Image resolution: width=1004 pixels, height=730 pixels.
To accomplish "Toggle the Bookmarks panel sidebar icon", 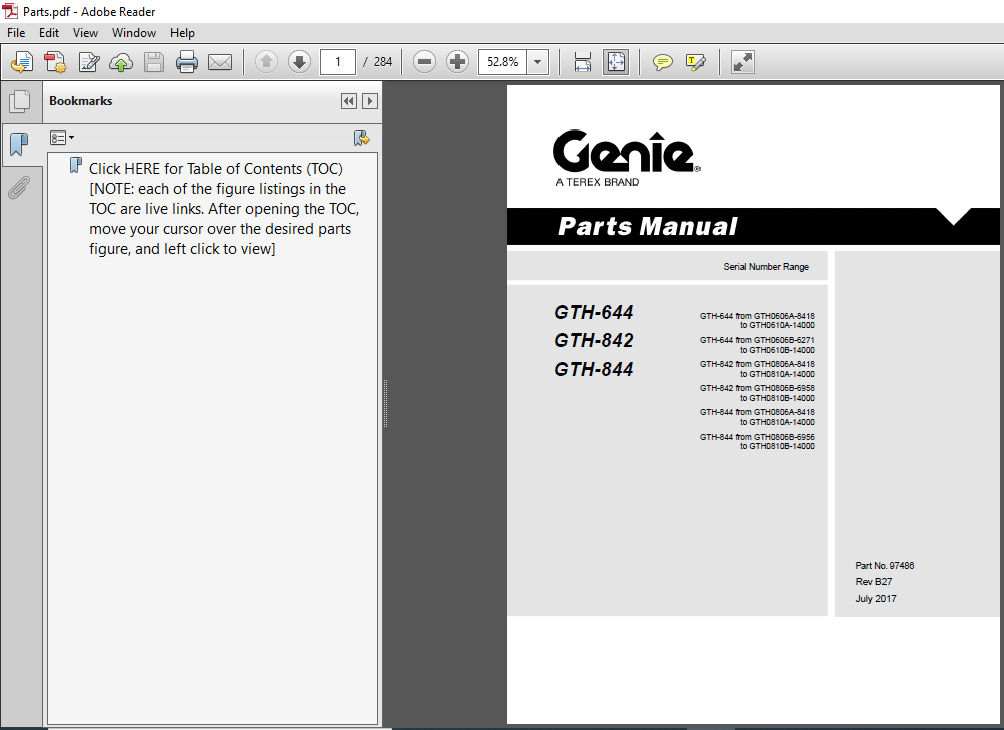I will (x=20, y=145).
